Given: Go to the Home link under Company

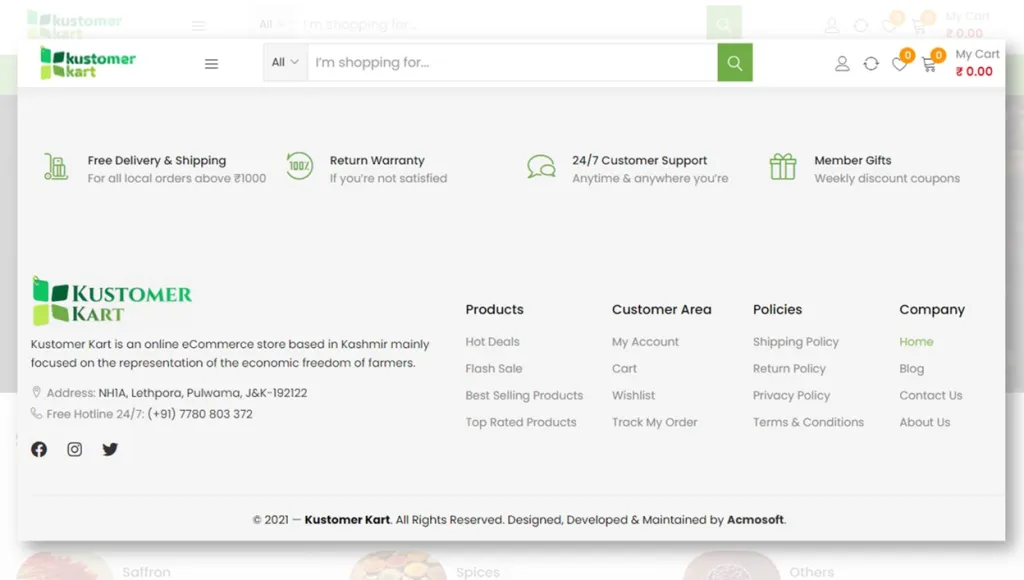Looking at the screenshot, I should (x=916, y=342).
